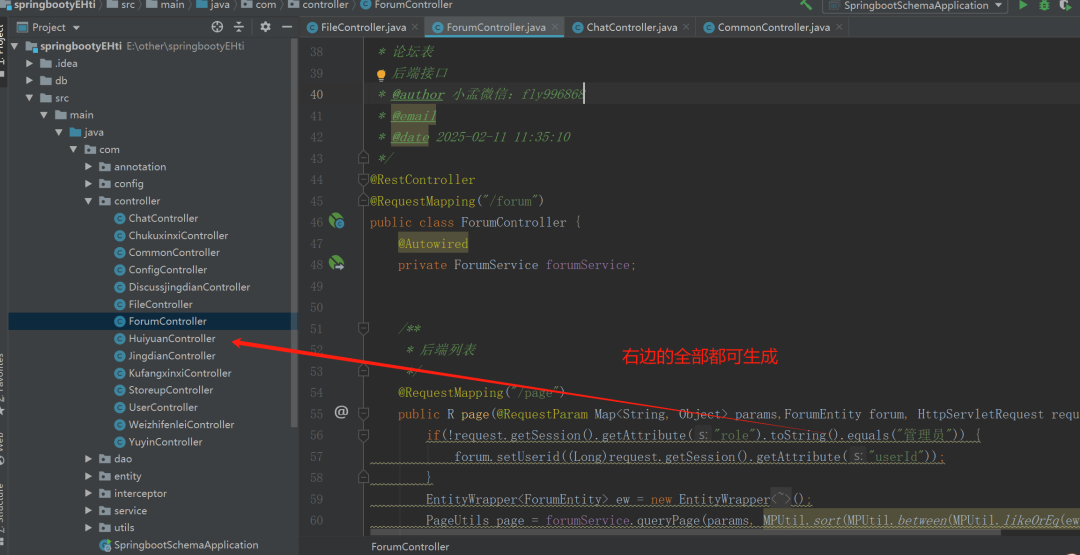The width and height of the screenshot is (1080, 555).
Task: Collapse the src folder in the tree
Action: click(29, 98)
